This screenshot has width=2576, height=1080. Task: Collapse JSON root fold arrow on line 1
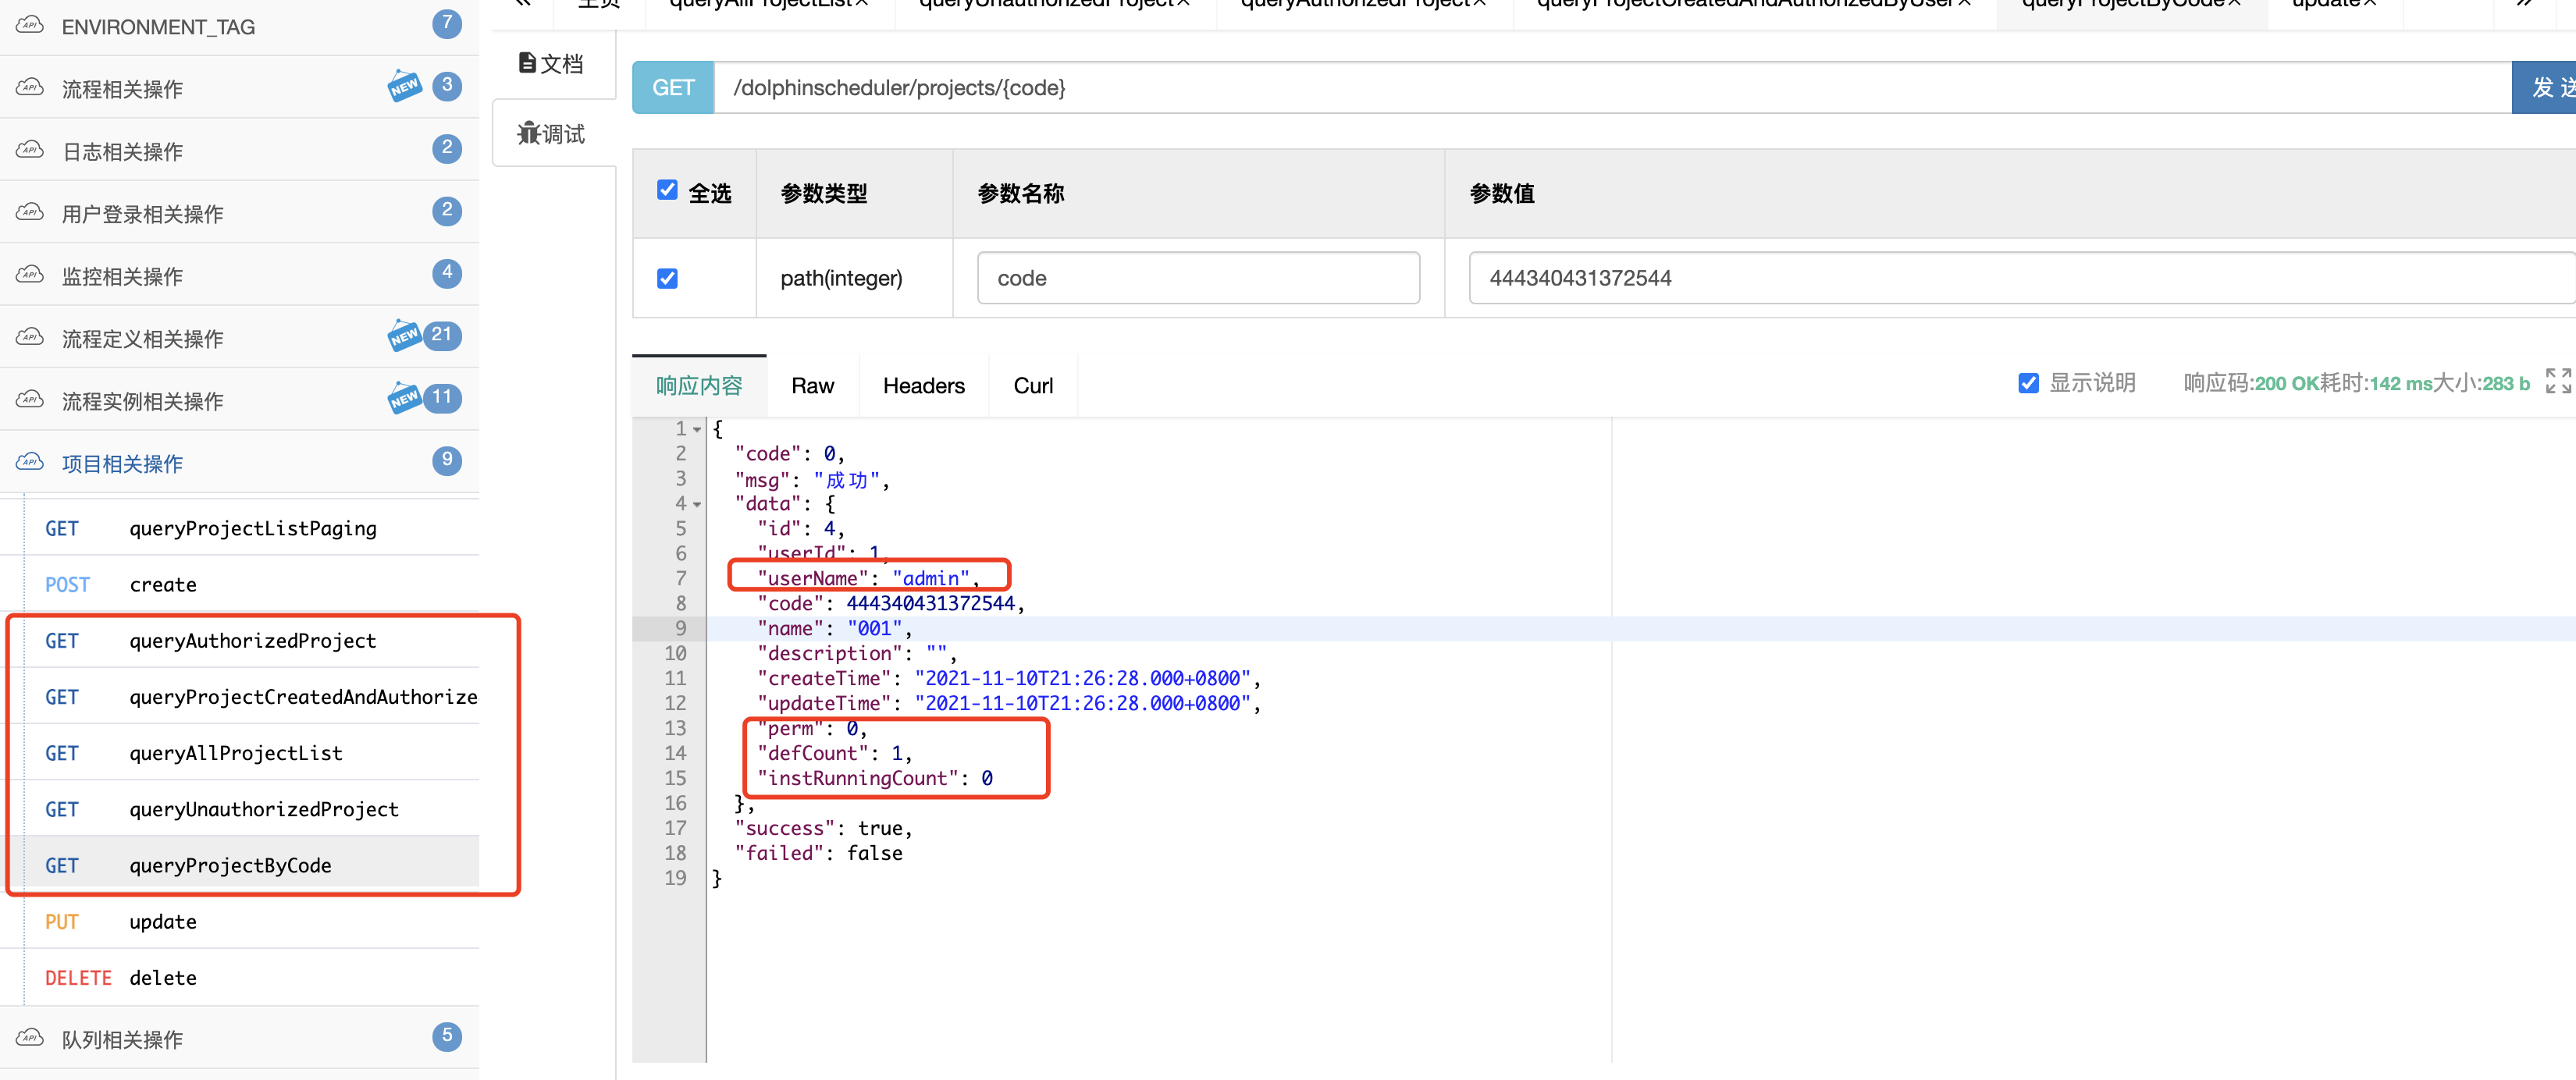(697, 429)
